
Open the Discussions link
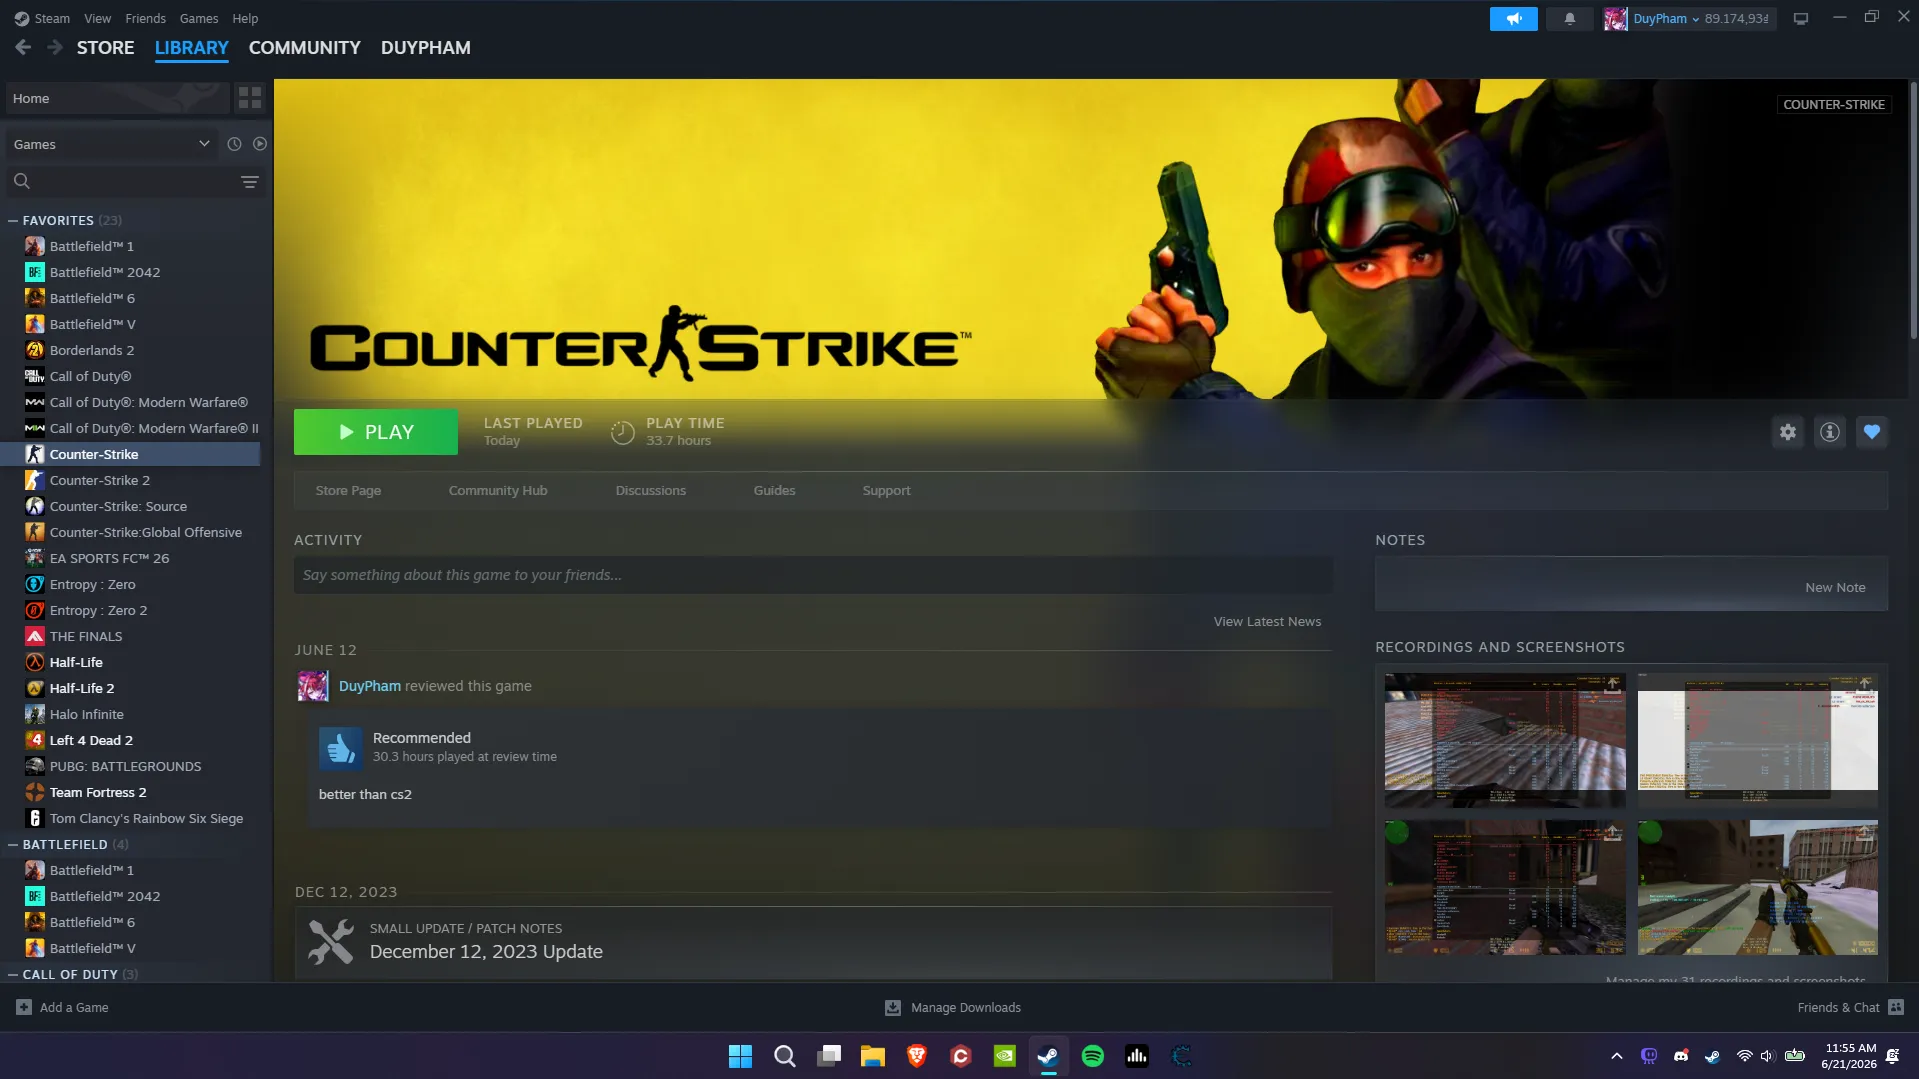[x=650, y=490]
